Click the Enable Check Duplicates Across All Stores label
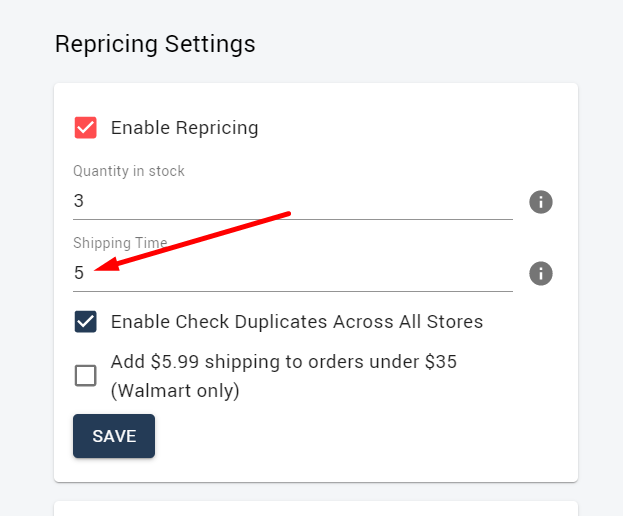Image resolution: width=623 pixels, height=516 pixels. [x=297, y=322]
